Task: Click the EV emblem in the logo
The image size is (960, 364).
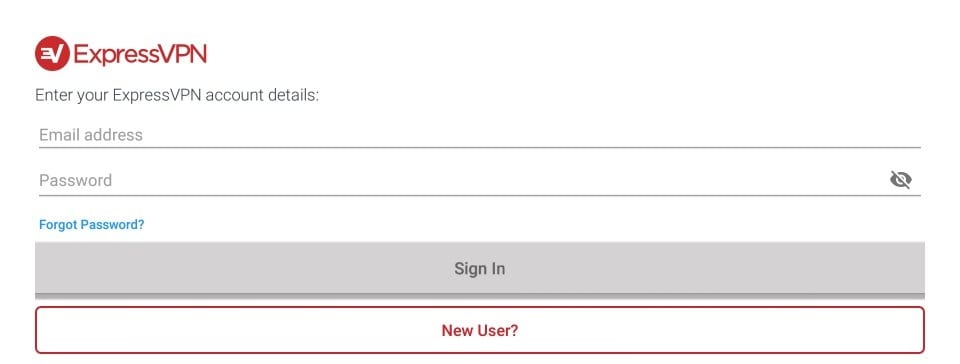Action: click(52, 54)
